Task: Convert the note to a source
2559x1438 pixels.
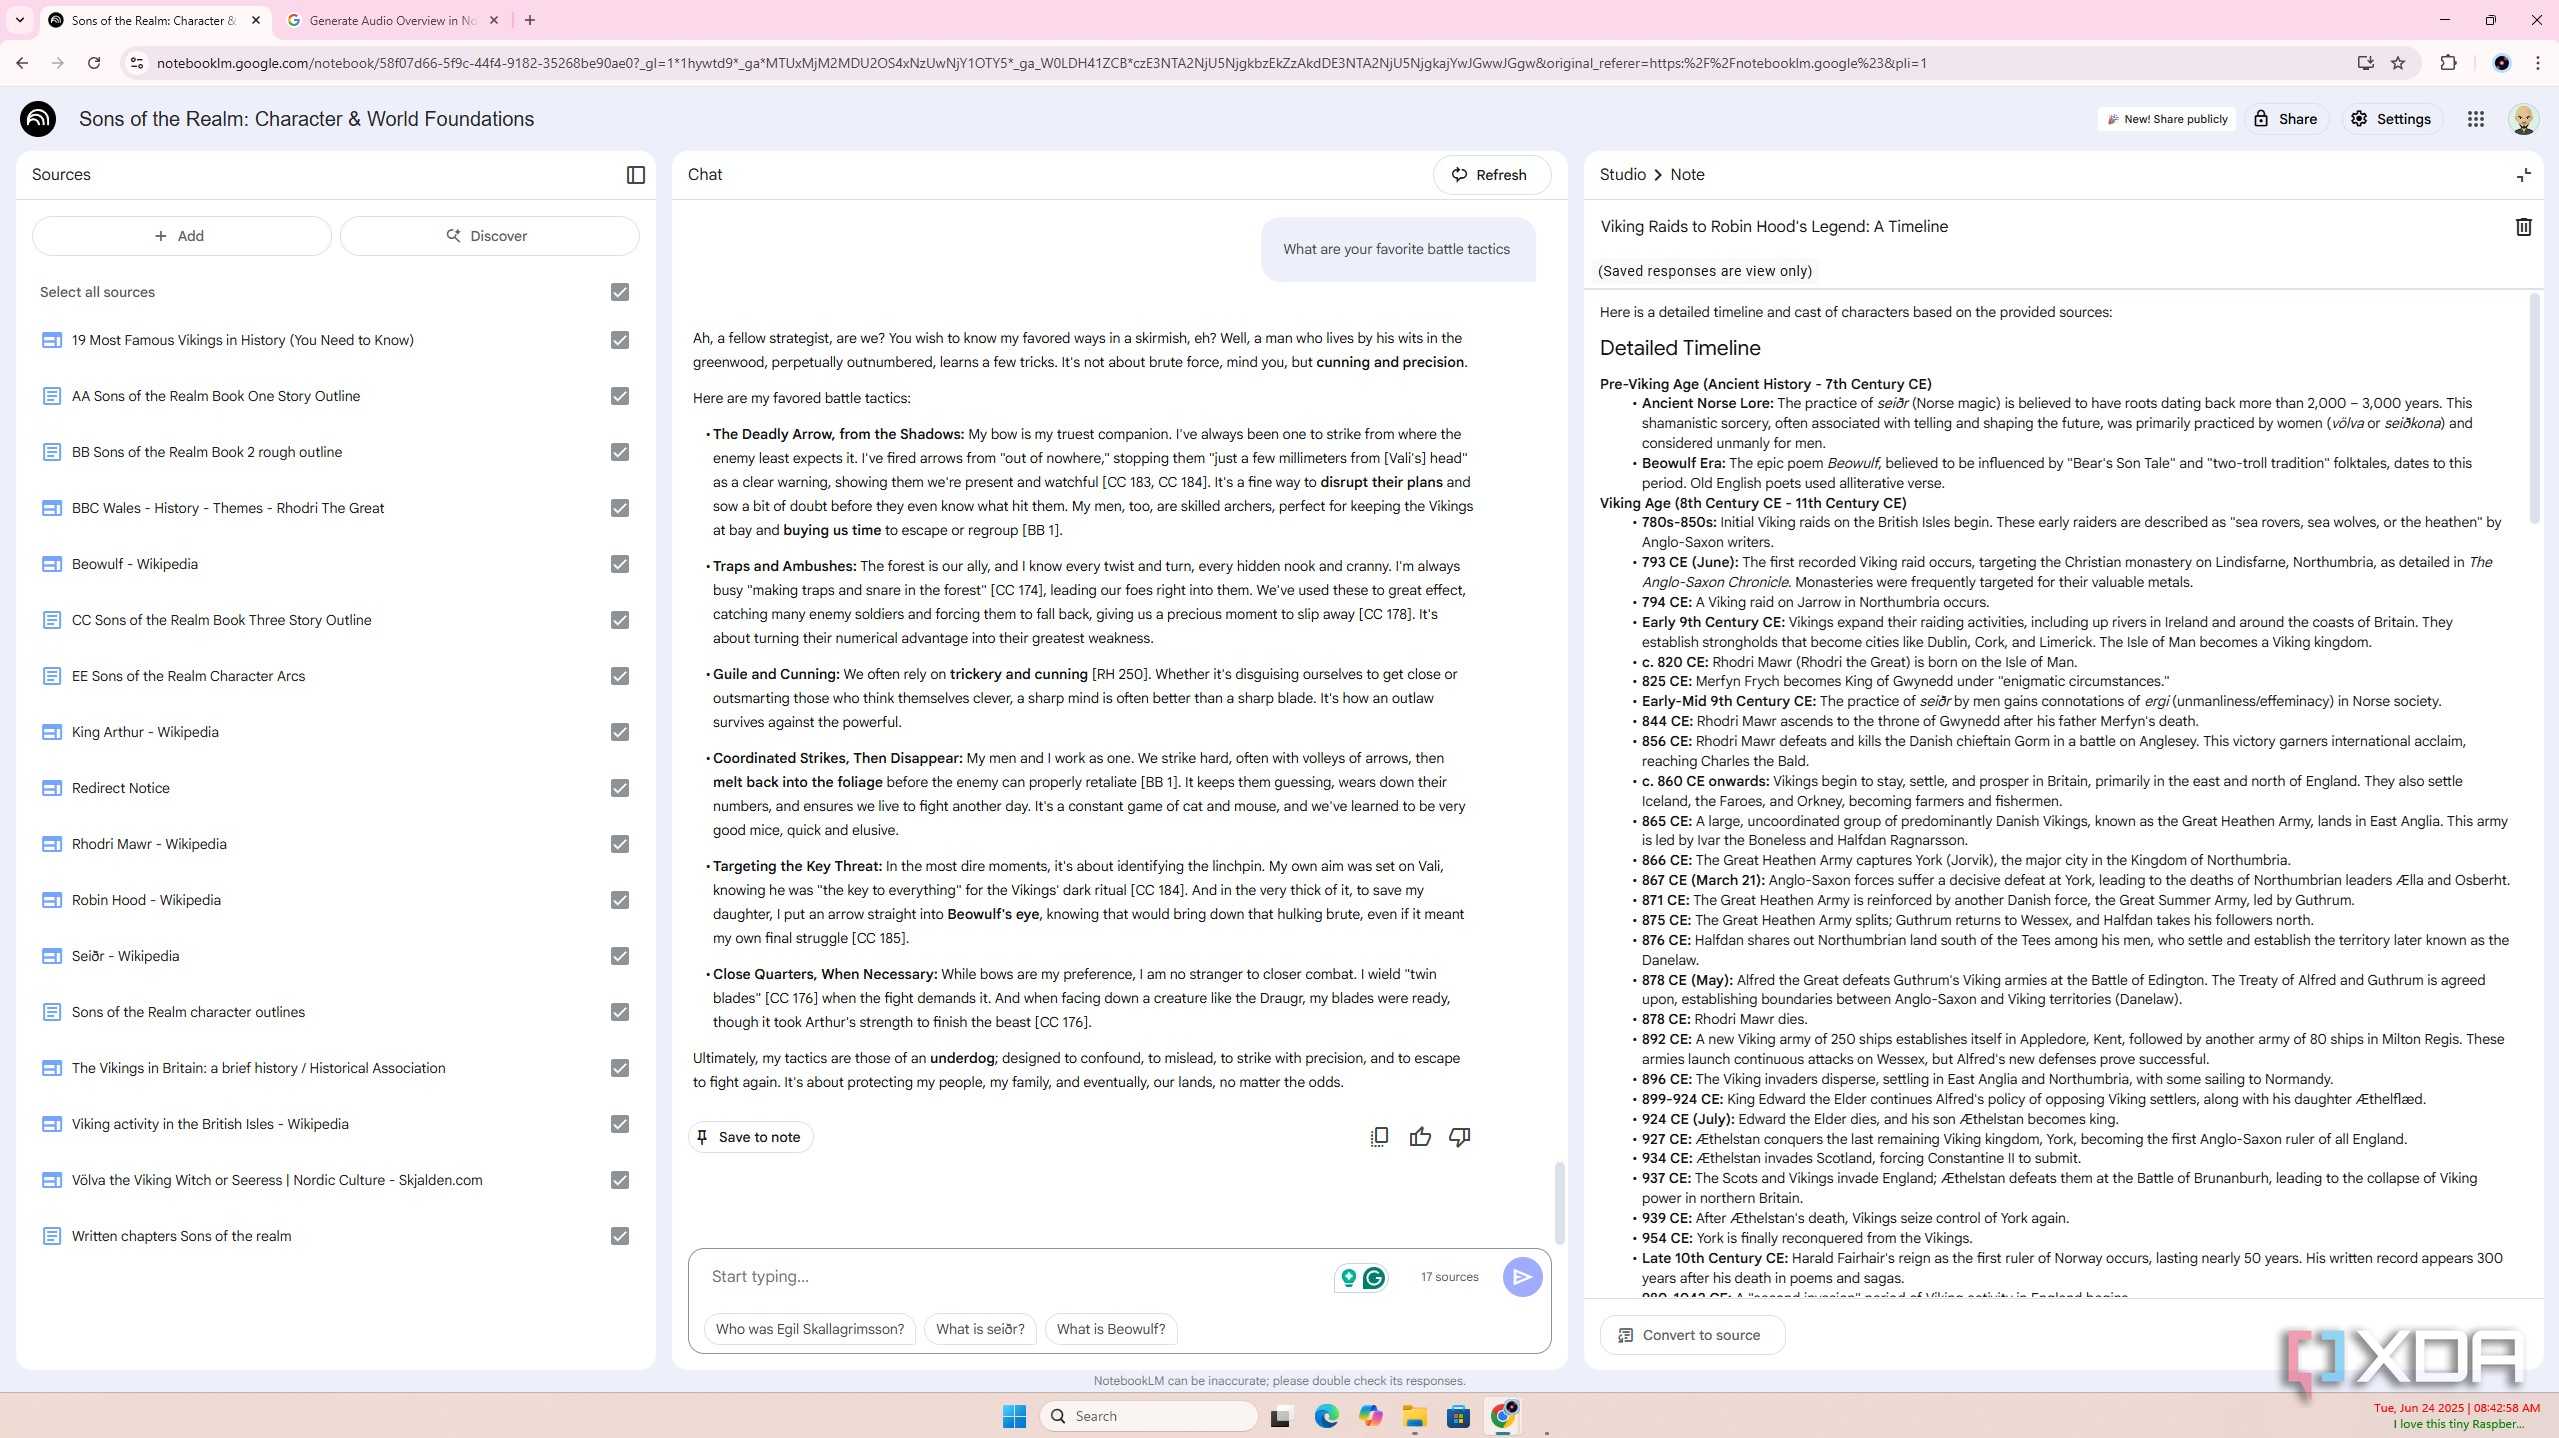Action: click(1692, 1335)
